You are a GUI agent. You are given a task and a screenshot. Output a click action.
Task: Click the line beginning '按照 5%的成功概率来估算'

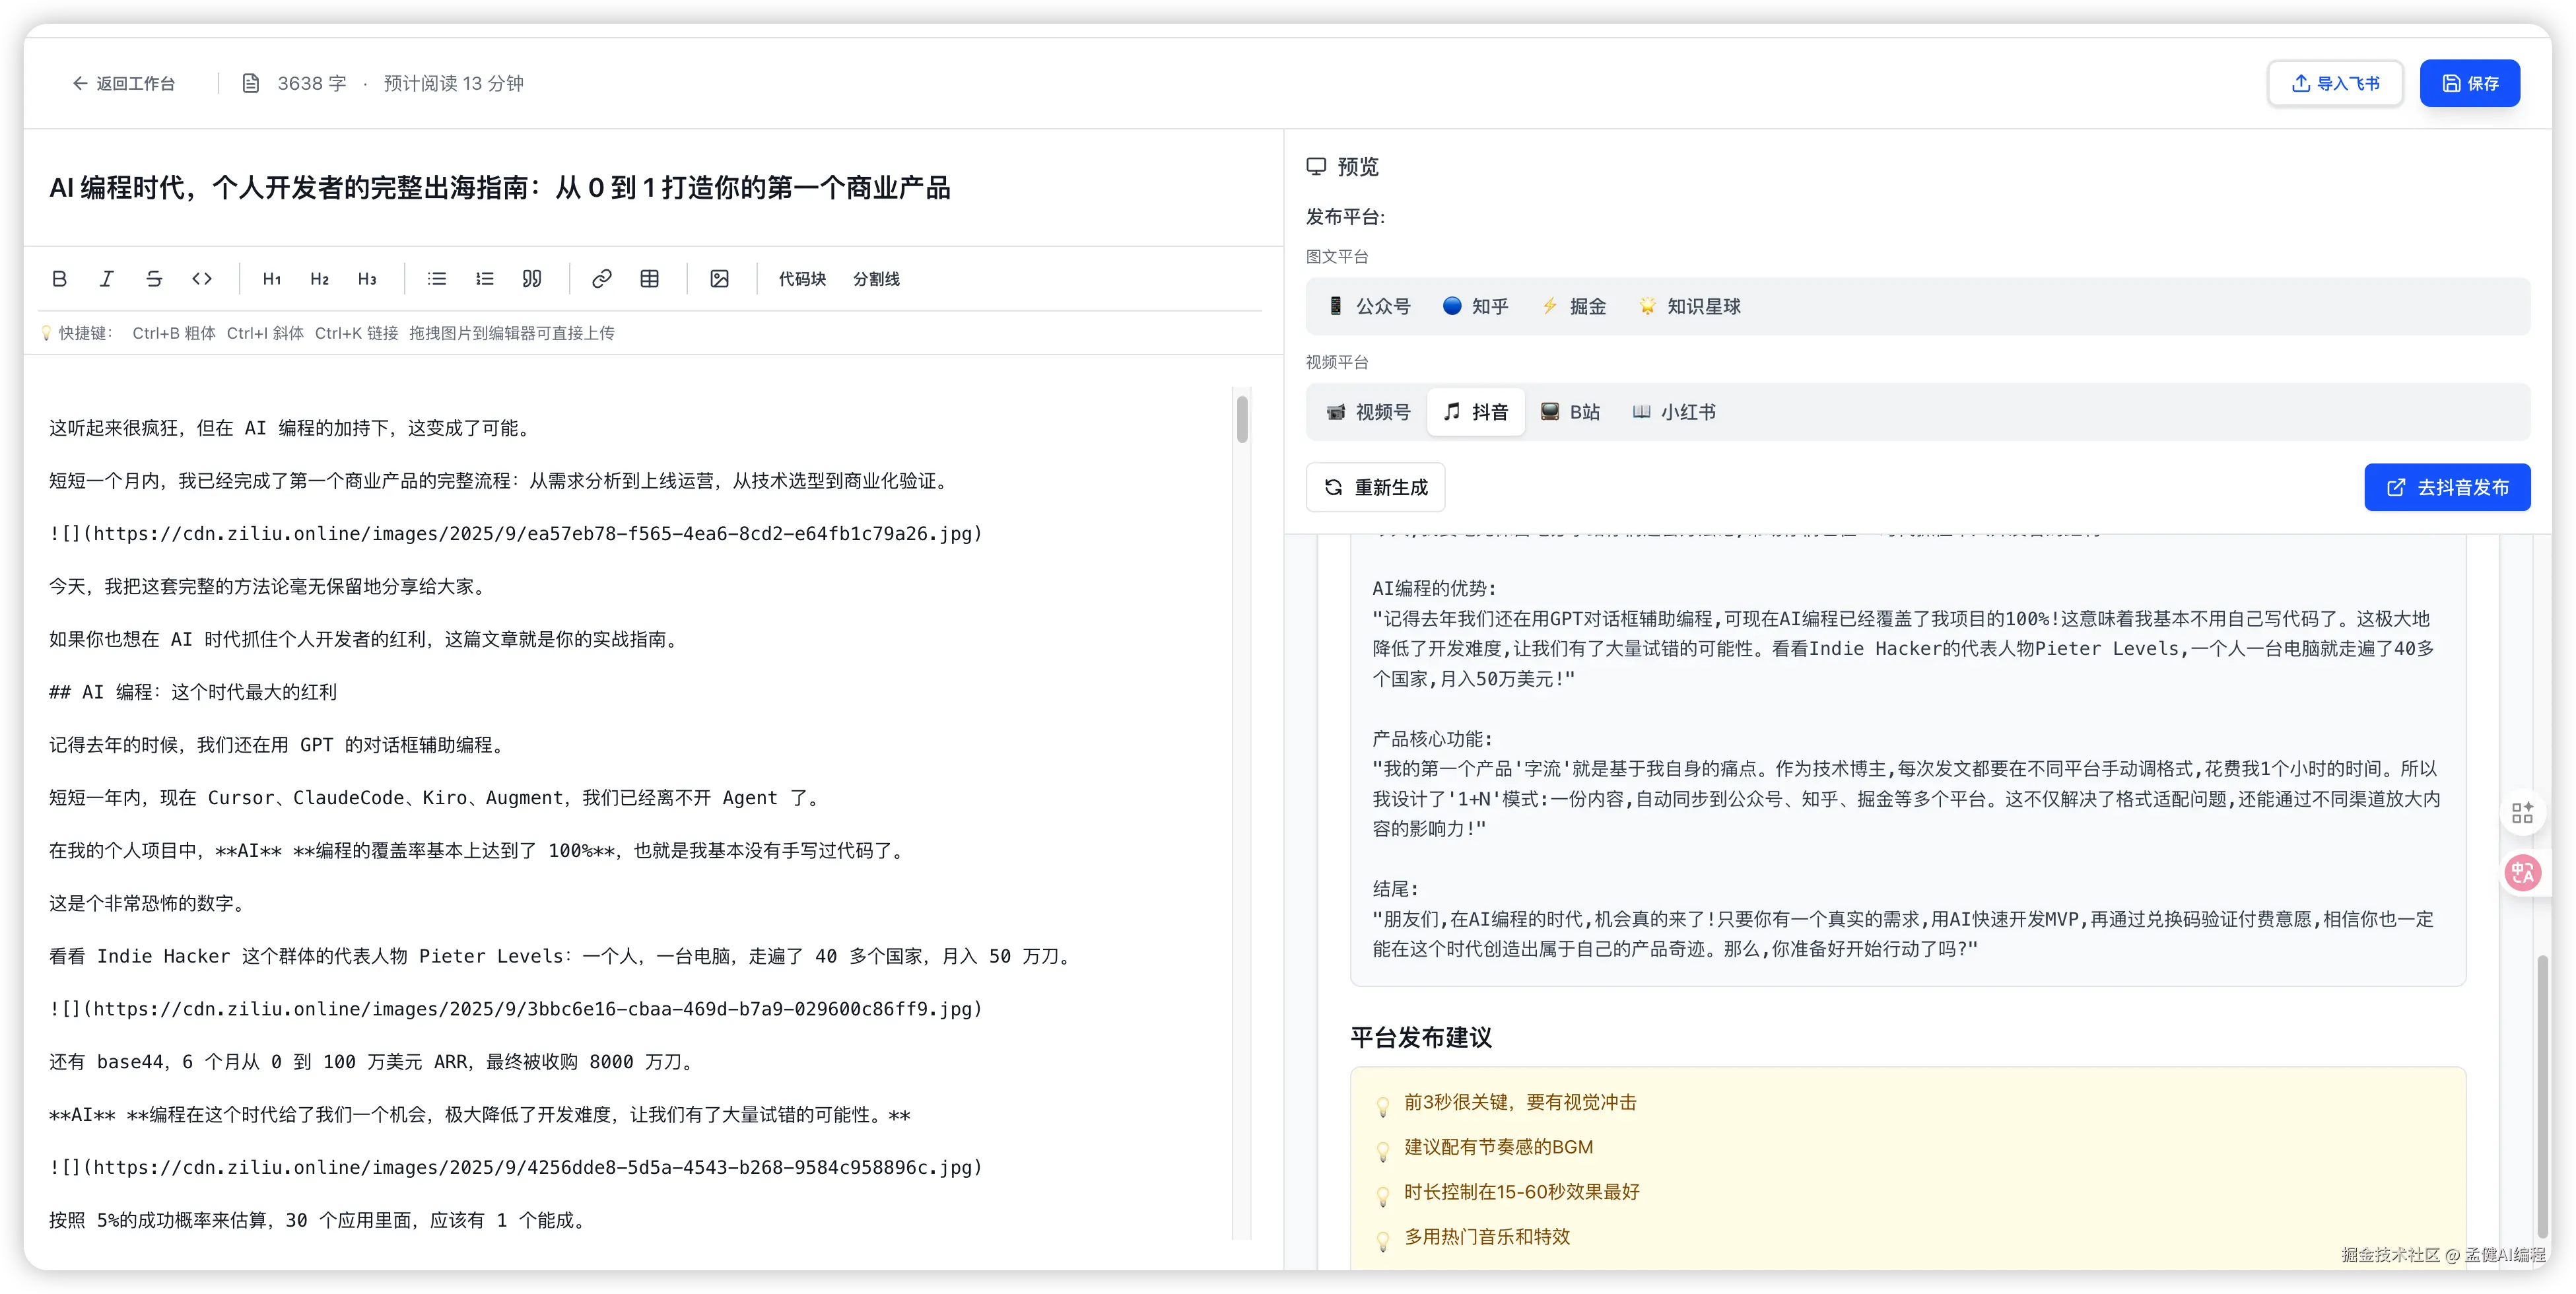coord(319,1220)
